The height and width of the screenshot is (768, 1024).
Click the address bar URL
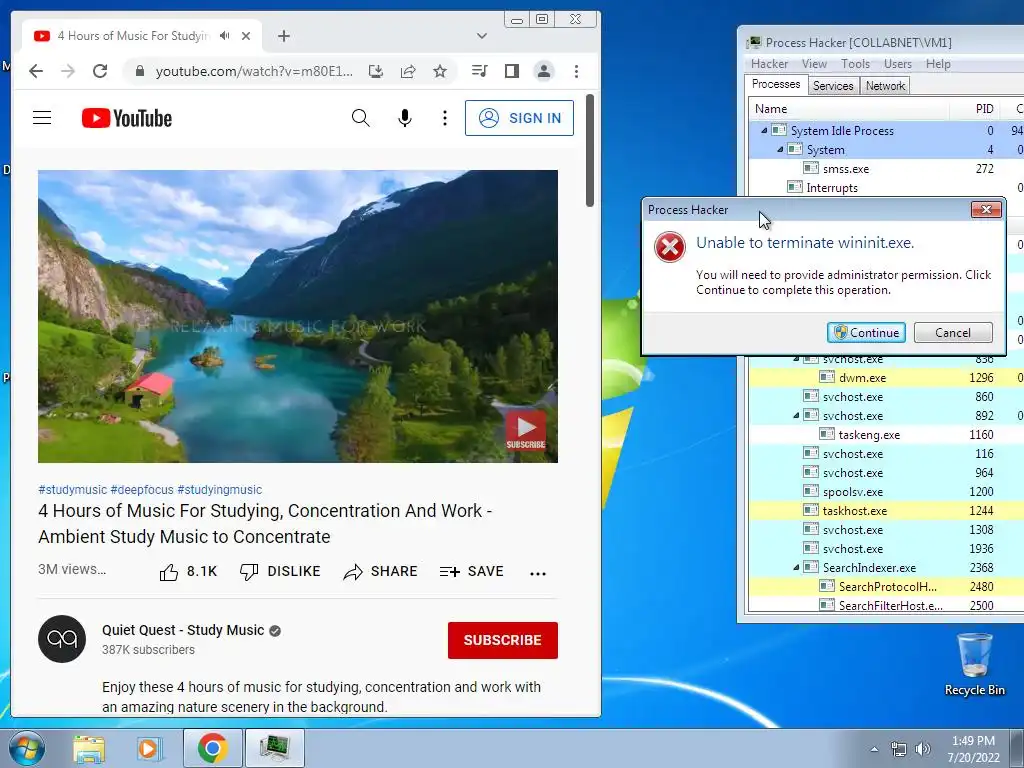coord(254,71)
